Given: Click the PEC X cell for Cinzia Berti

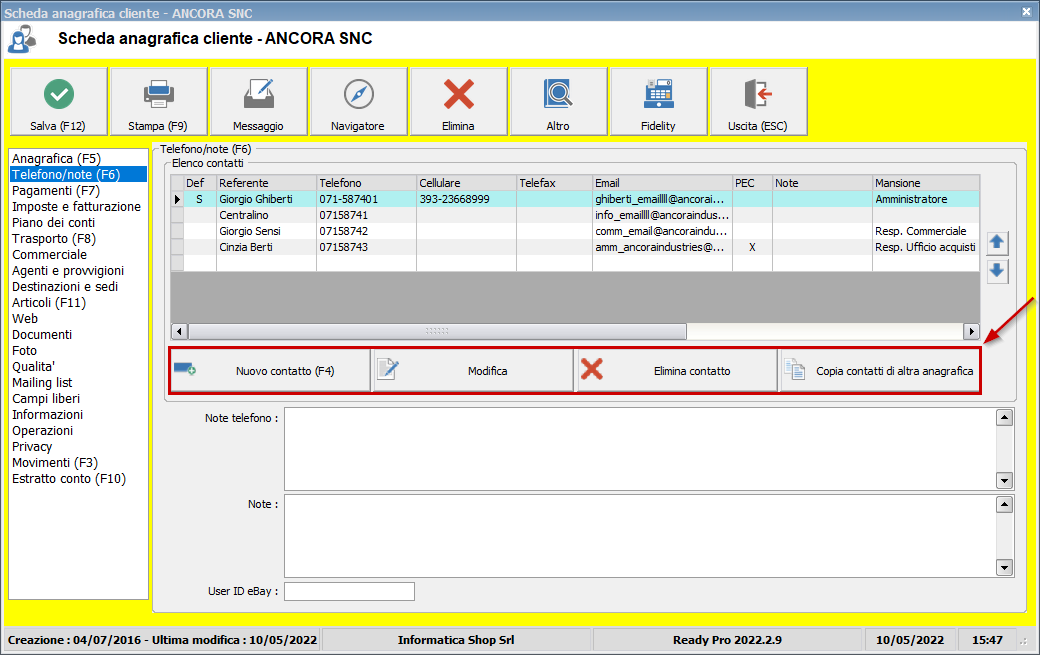Looking at the screenshot, I should [x=752, y=247].
